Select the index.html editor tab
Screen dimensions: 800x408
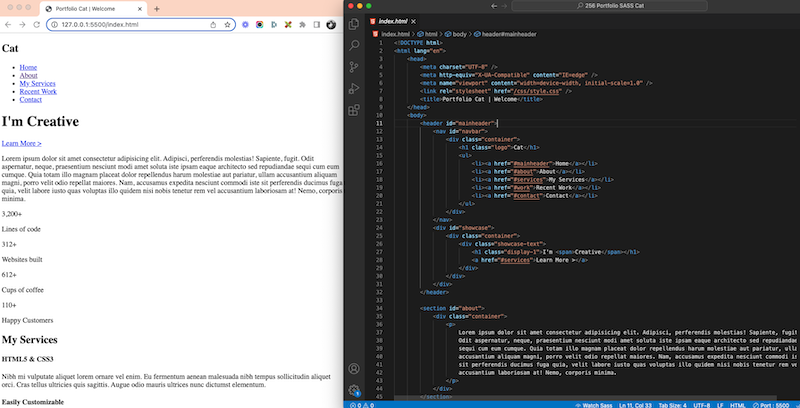[392, 21]
